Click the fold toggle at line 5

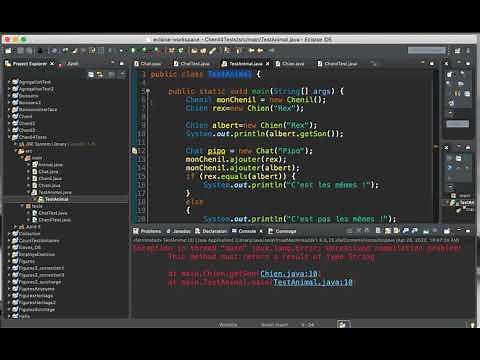148,91
